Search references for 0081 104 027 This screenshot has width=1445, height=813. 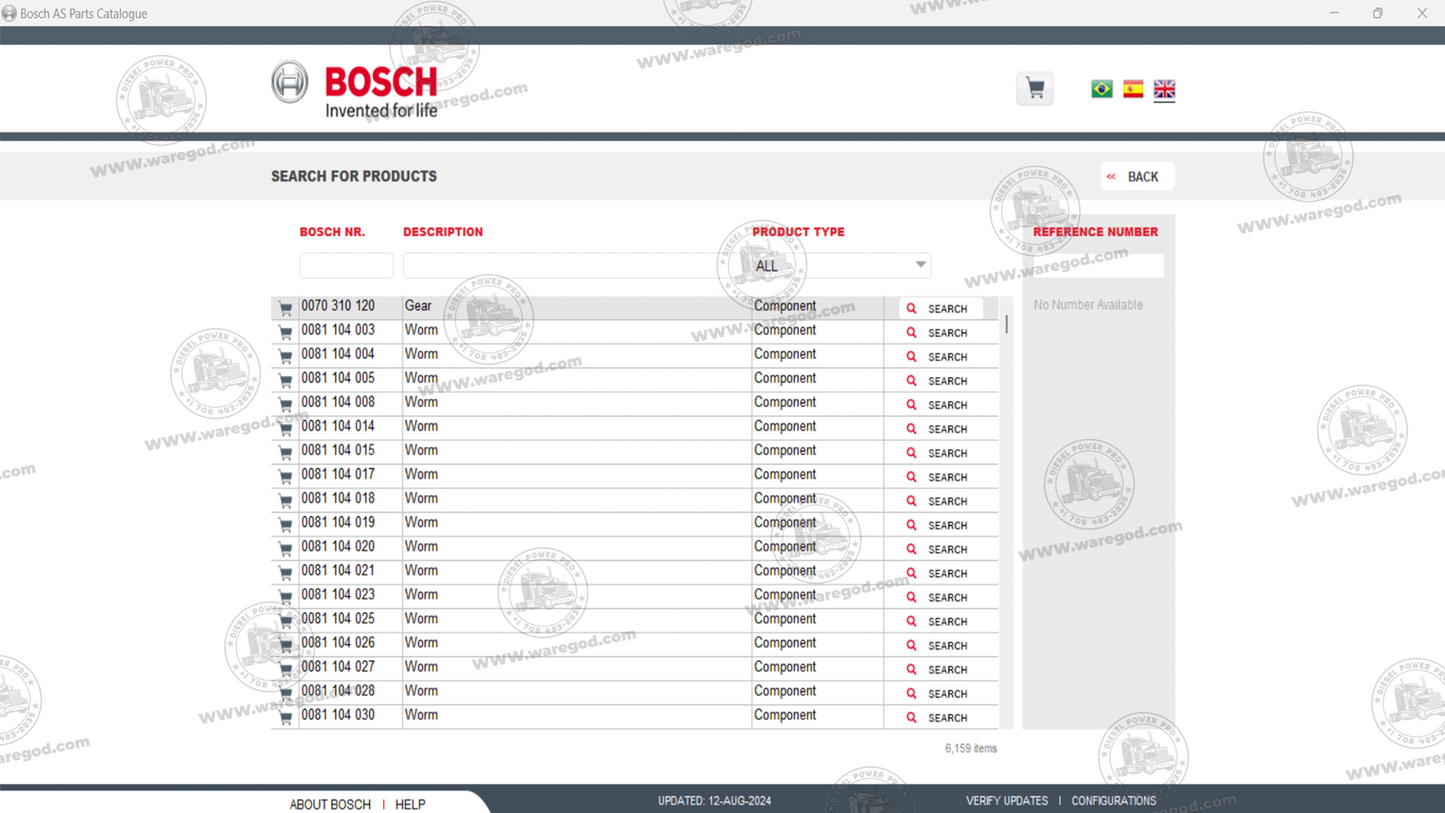(x=939, y=669)
